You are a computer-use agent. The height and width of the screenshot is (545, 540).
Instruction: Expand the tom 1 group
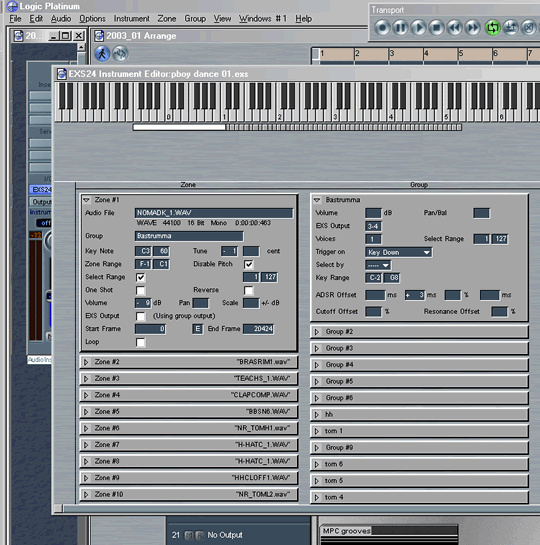tap(317, 431)
